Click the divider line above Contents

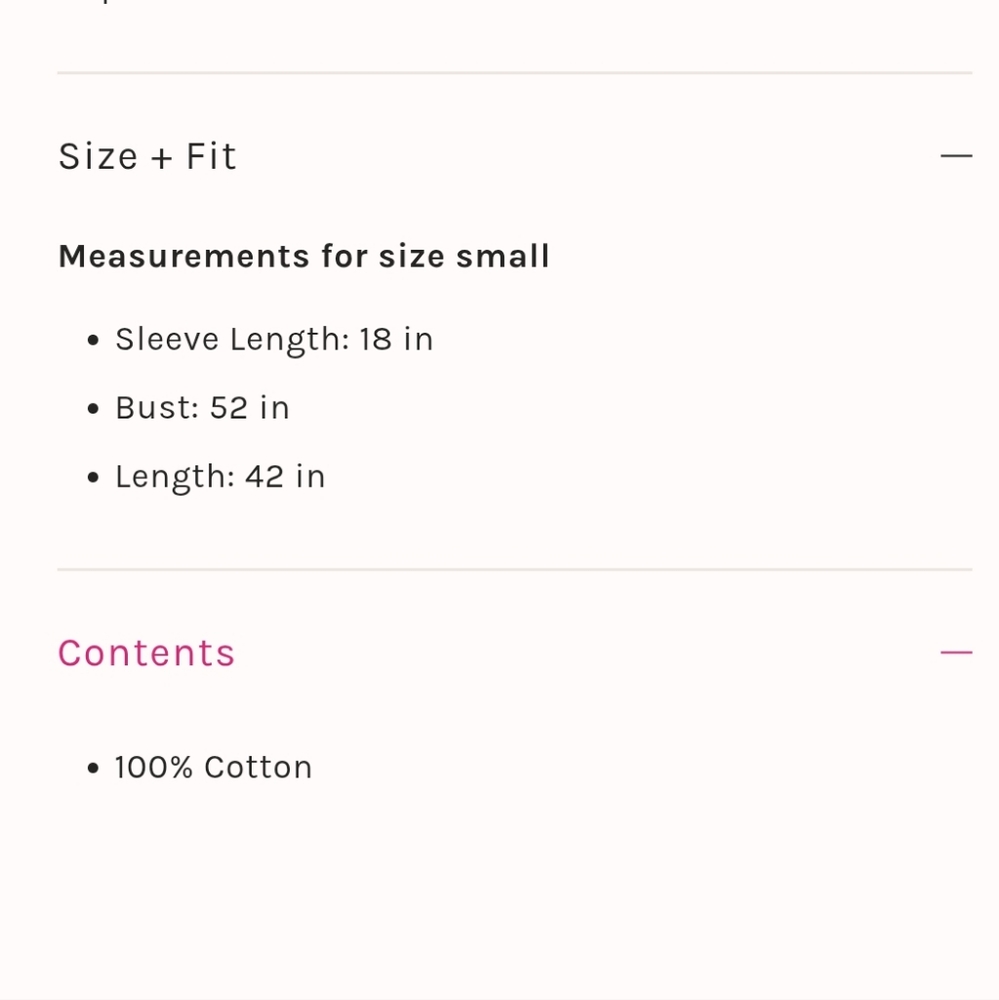click(x=515, y=570)
